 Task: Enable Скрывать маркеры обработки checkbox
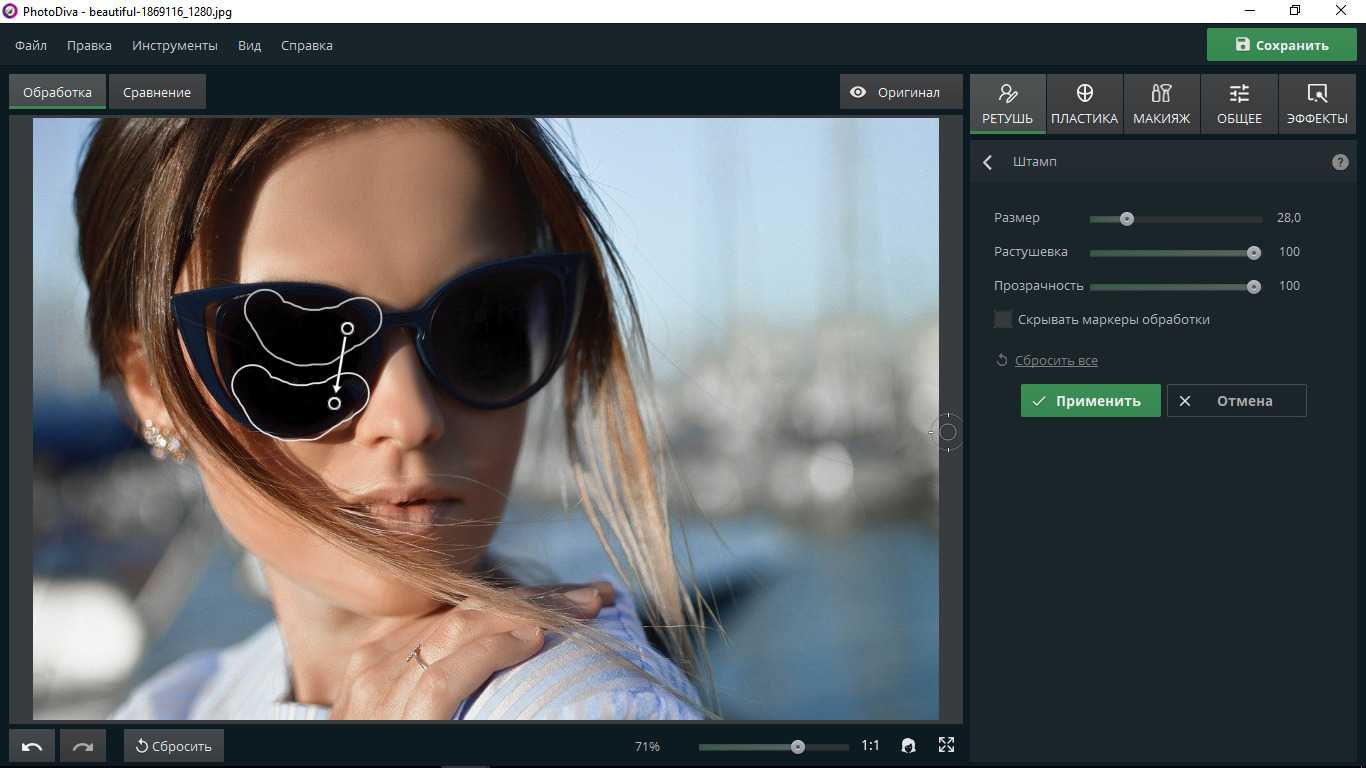tap(1003, 320)
